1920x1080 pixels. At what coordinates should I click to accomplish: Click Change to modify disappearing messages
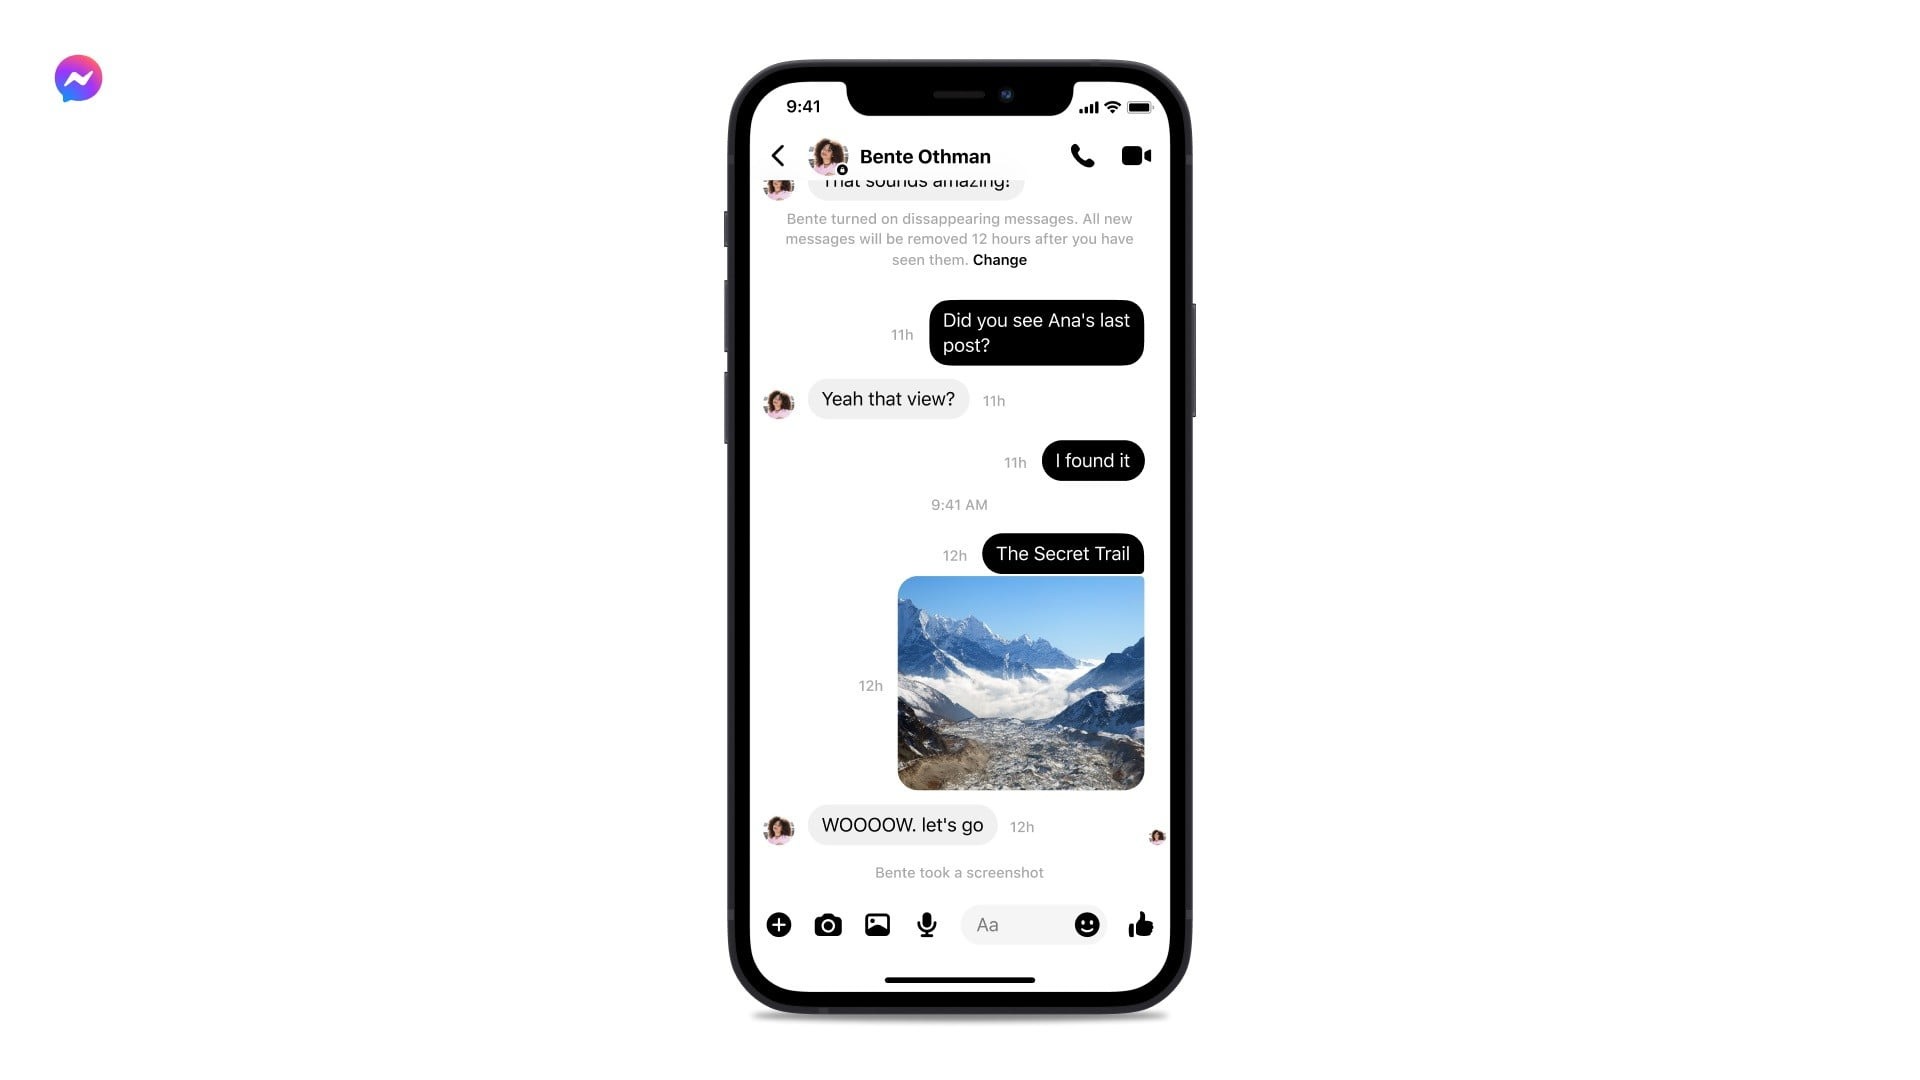pos(1001,258)
